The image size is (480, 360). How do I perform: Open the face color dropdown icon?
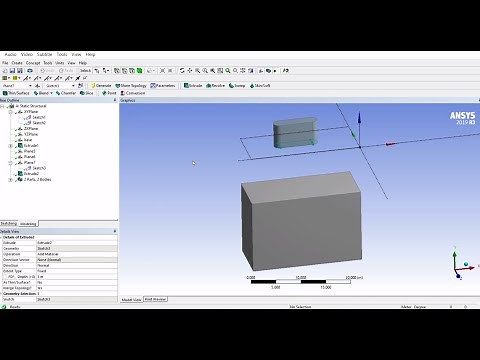coord(6,78)
